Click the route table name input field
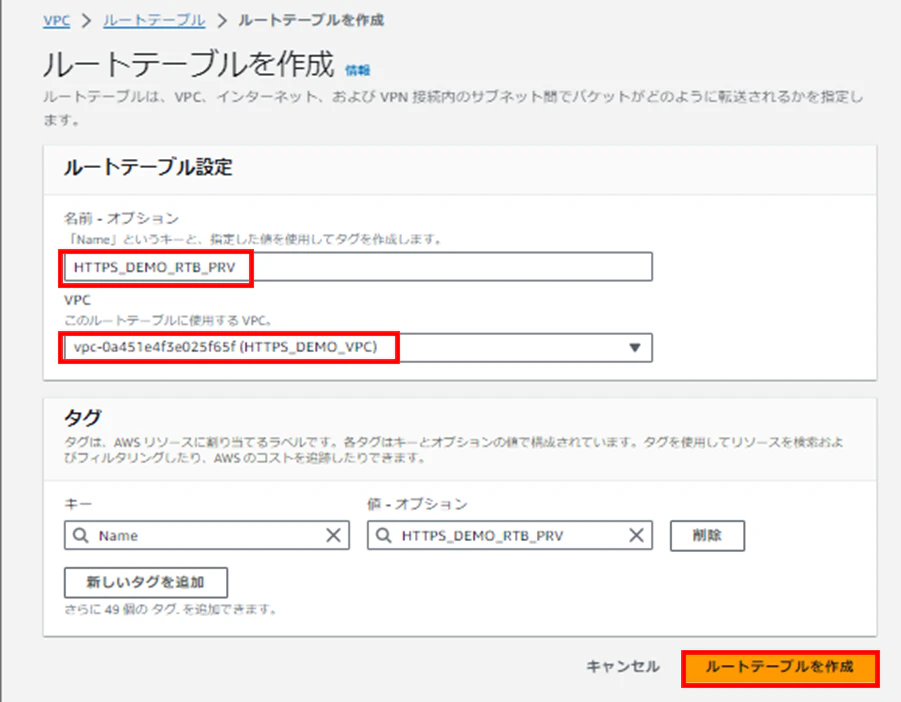 click(358, 267)
